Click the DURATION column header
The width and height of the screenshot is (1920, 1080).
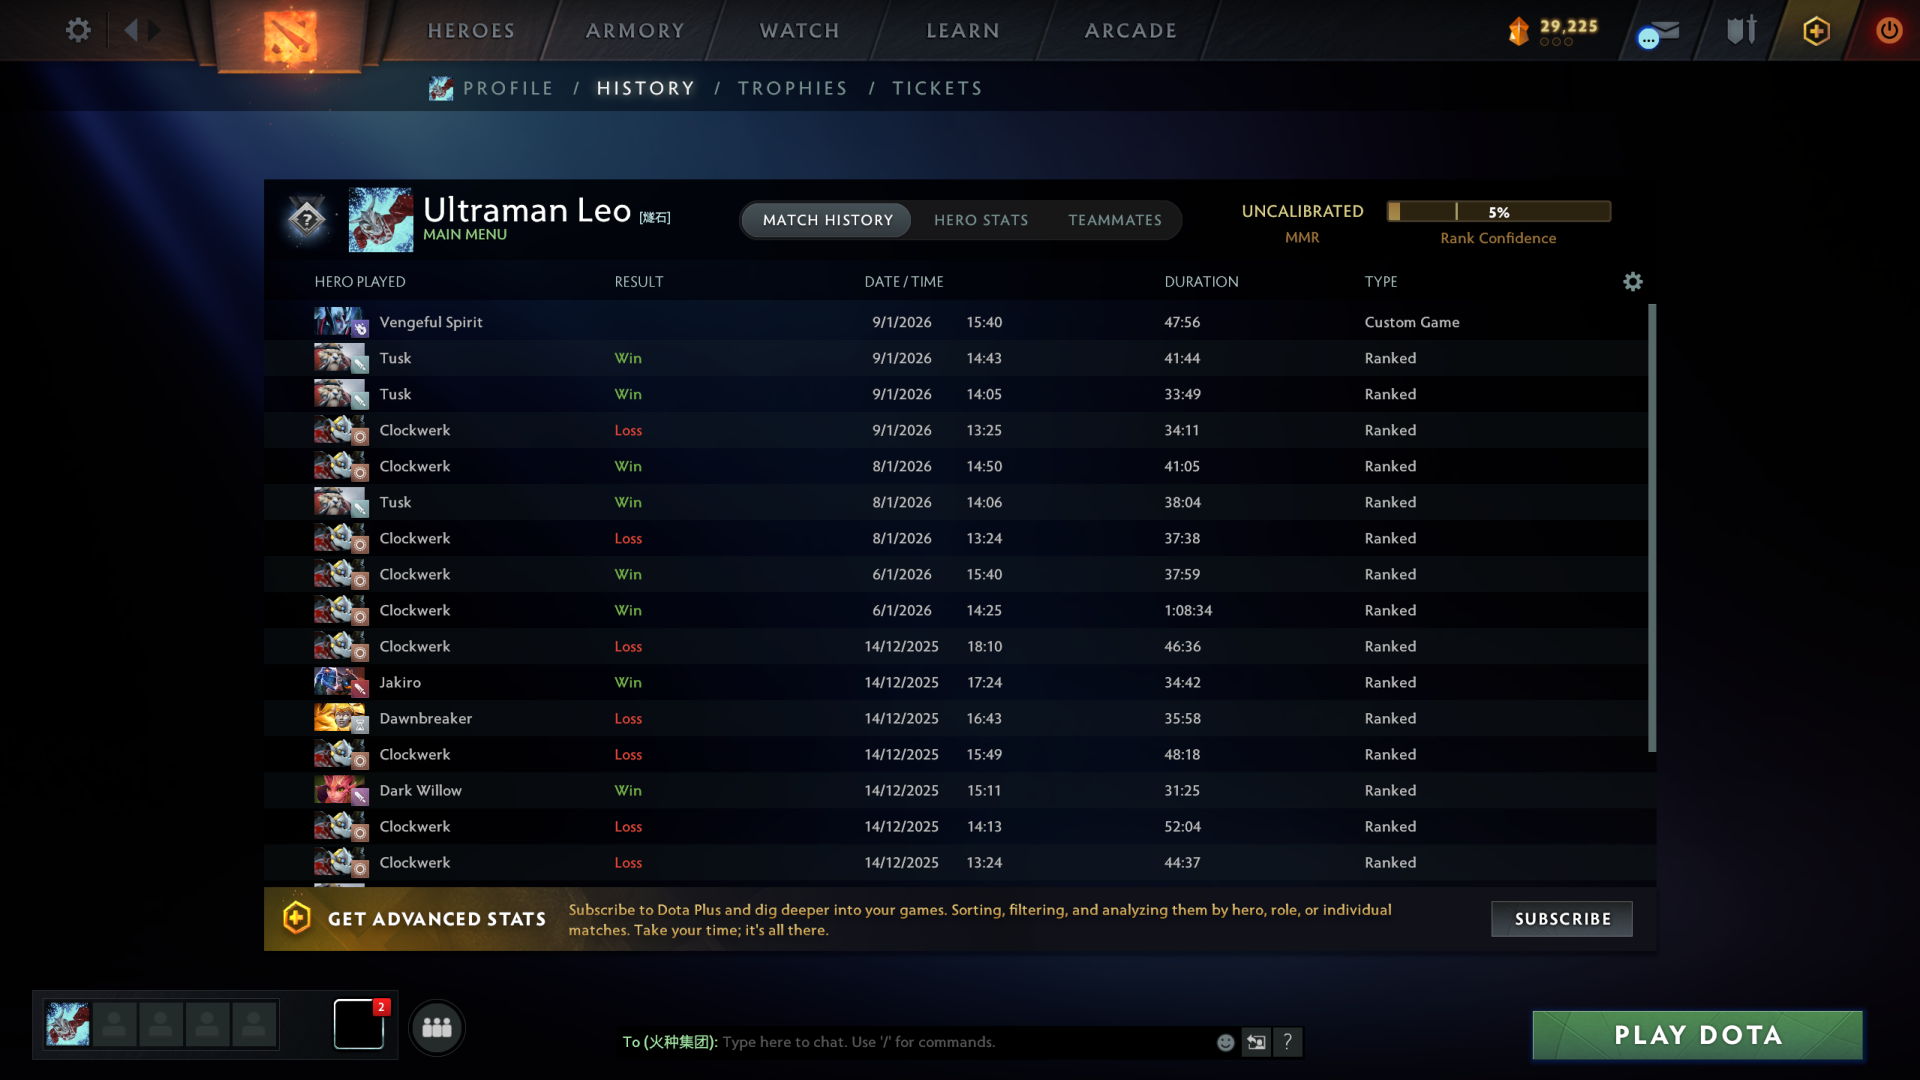1201,282
